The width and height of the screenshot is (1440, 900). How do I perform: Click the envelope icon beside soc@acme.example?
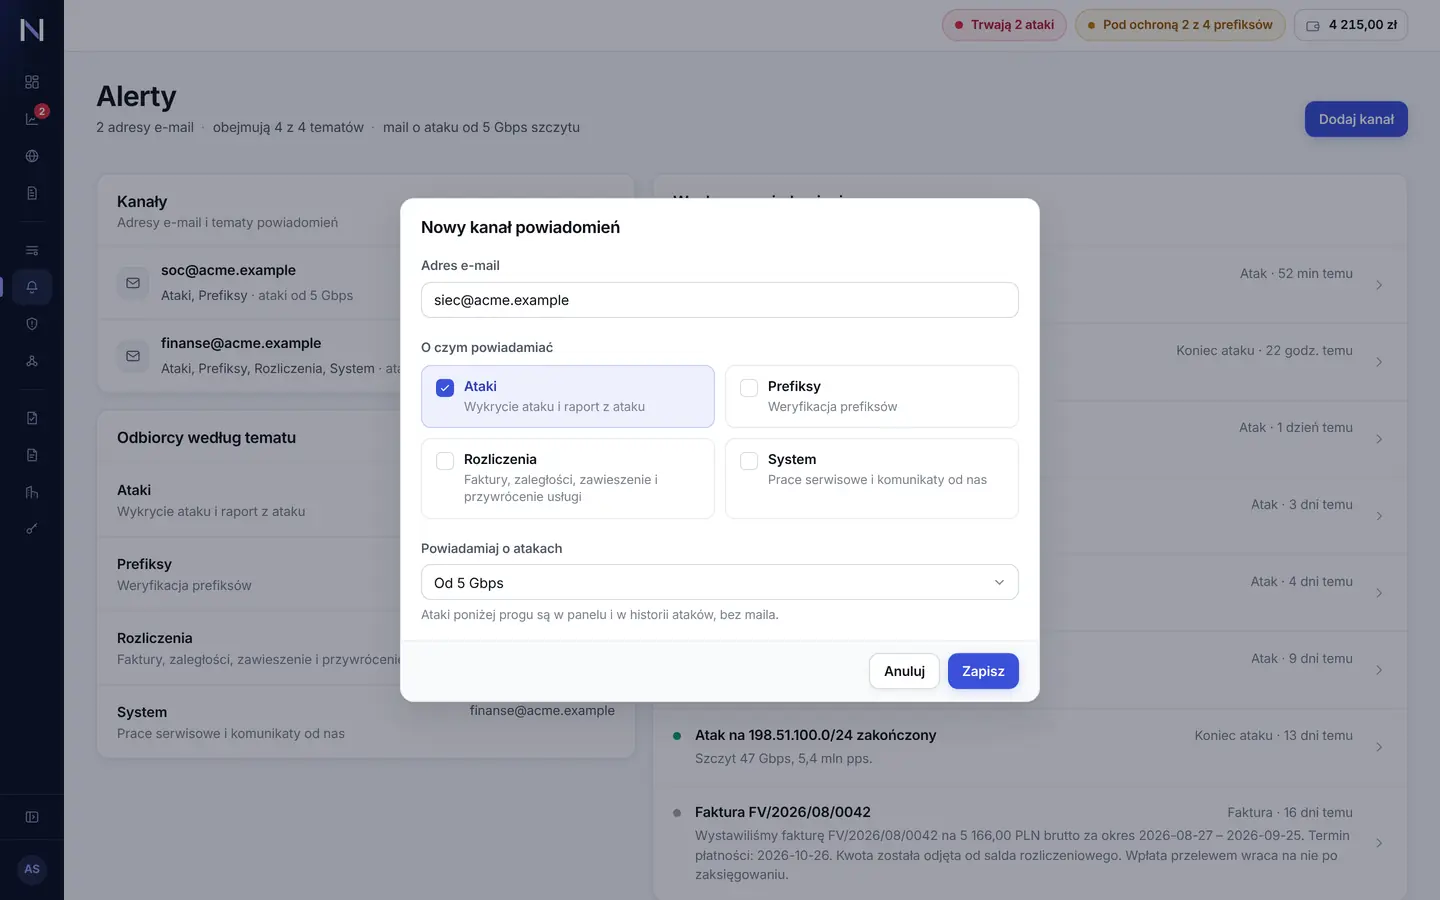click(x=133, y=283)
